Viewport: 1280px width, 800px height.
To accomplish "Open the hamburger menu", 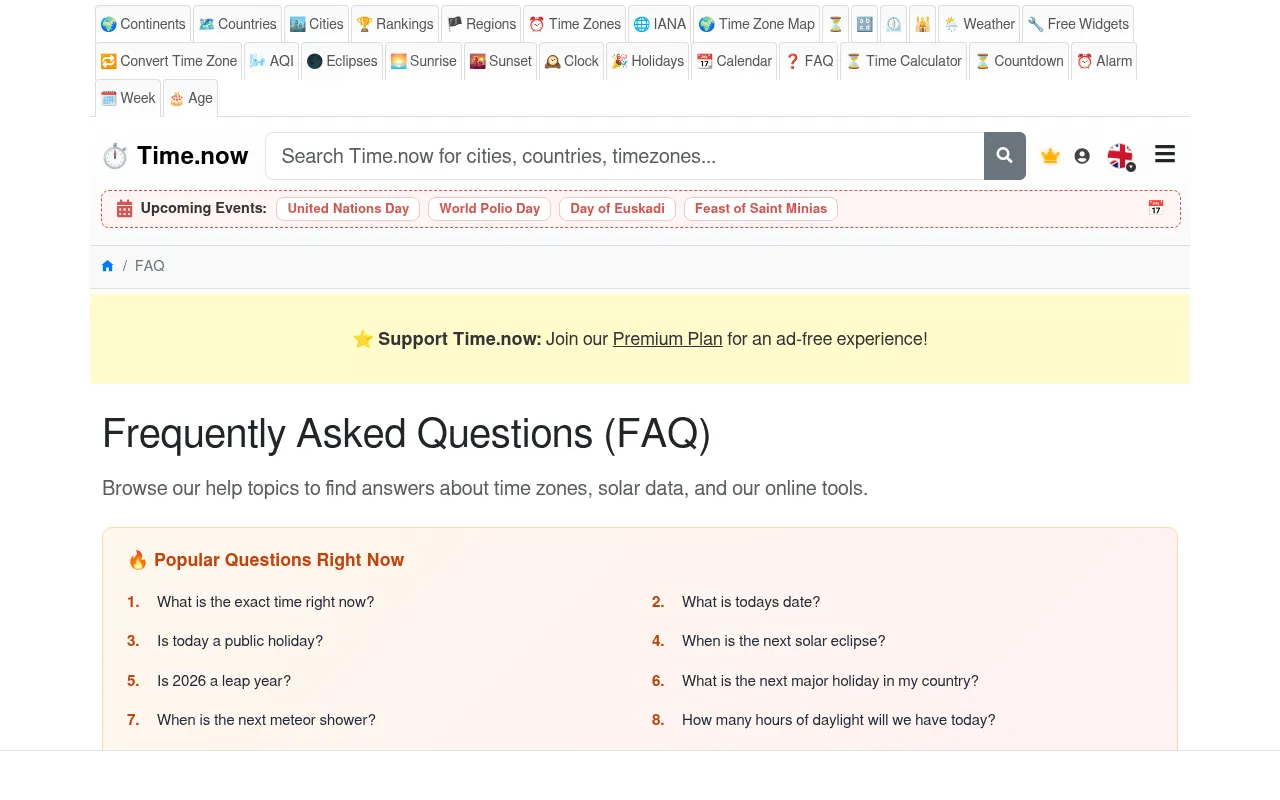I will (x=1165, y=154).
